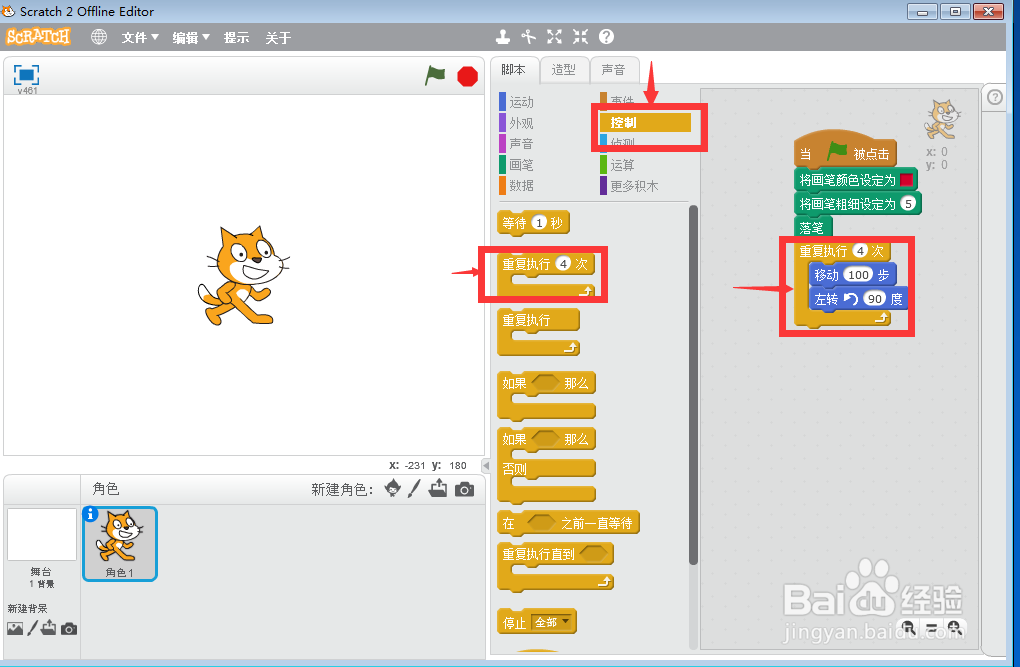The width and height of the screenshot is (1020, 667).
Task: Upload sprite from file
Action: (x=438, y=488)
